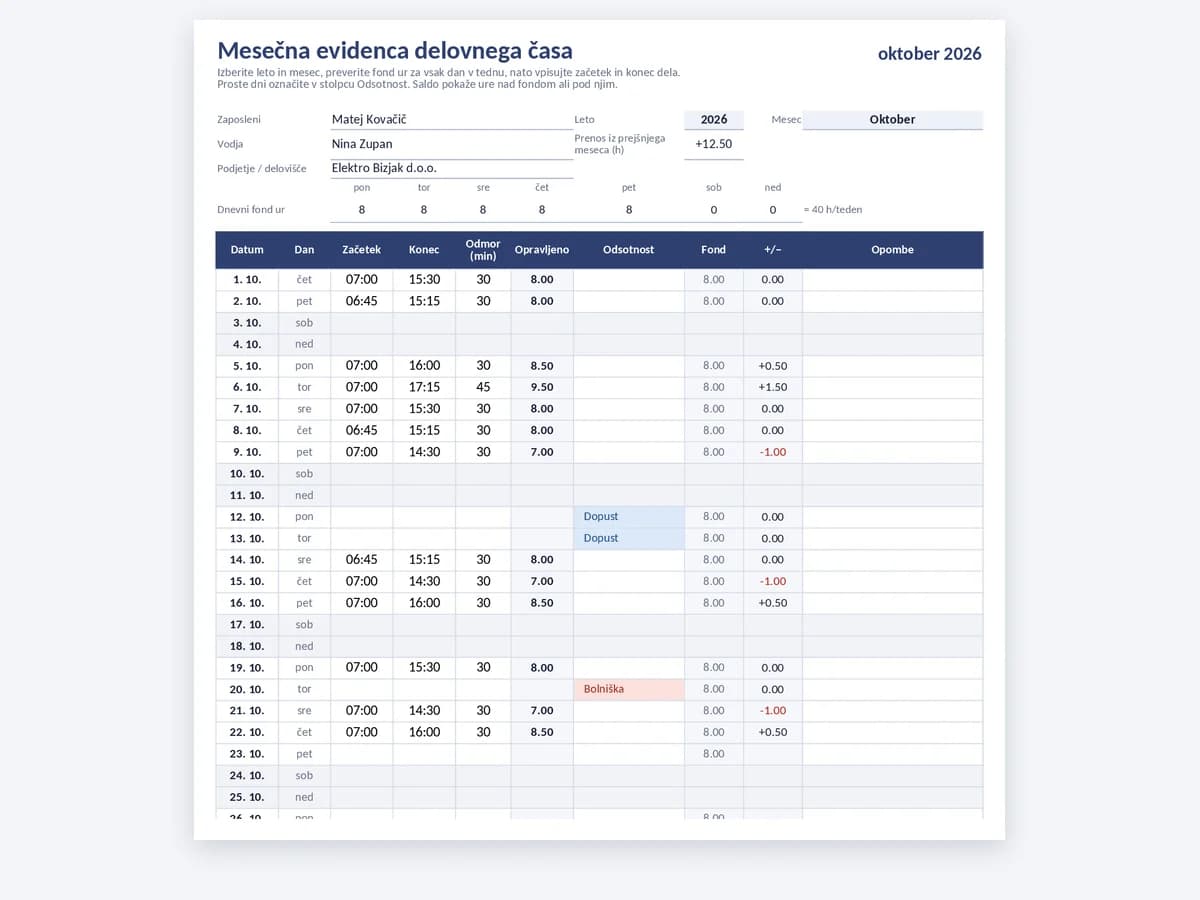This screenshot has height=900, width=1200.
Task: Select worked hours 7.00 on 15. 10.
Action: 542,581
